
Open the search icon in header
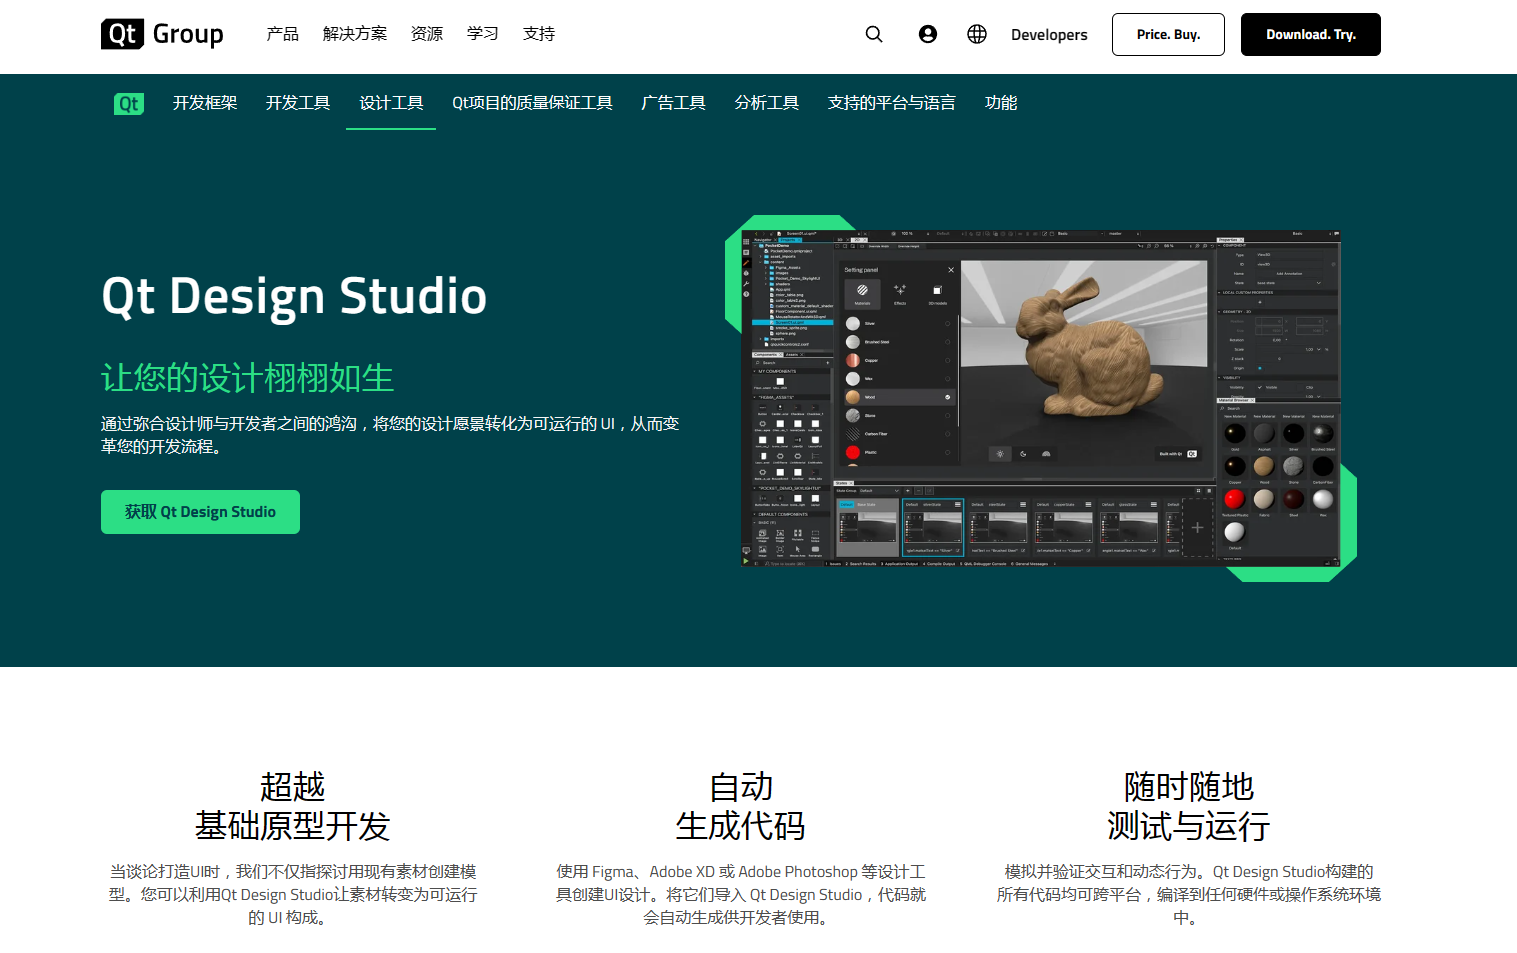click(x=874, y=34)
